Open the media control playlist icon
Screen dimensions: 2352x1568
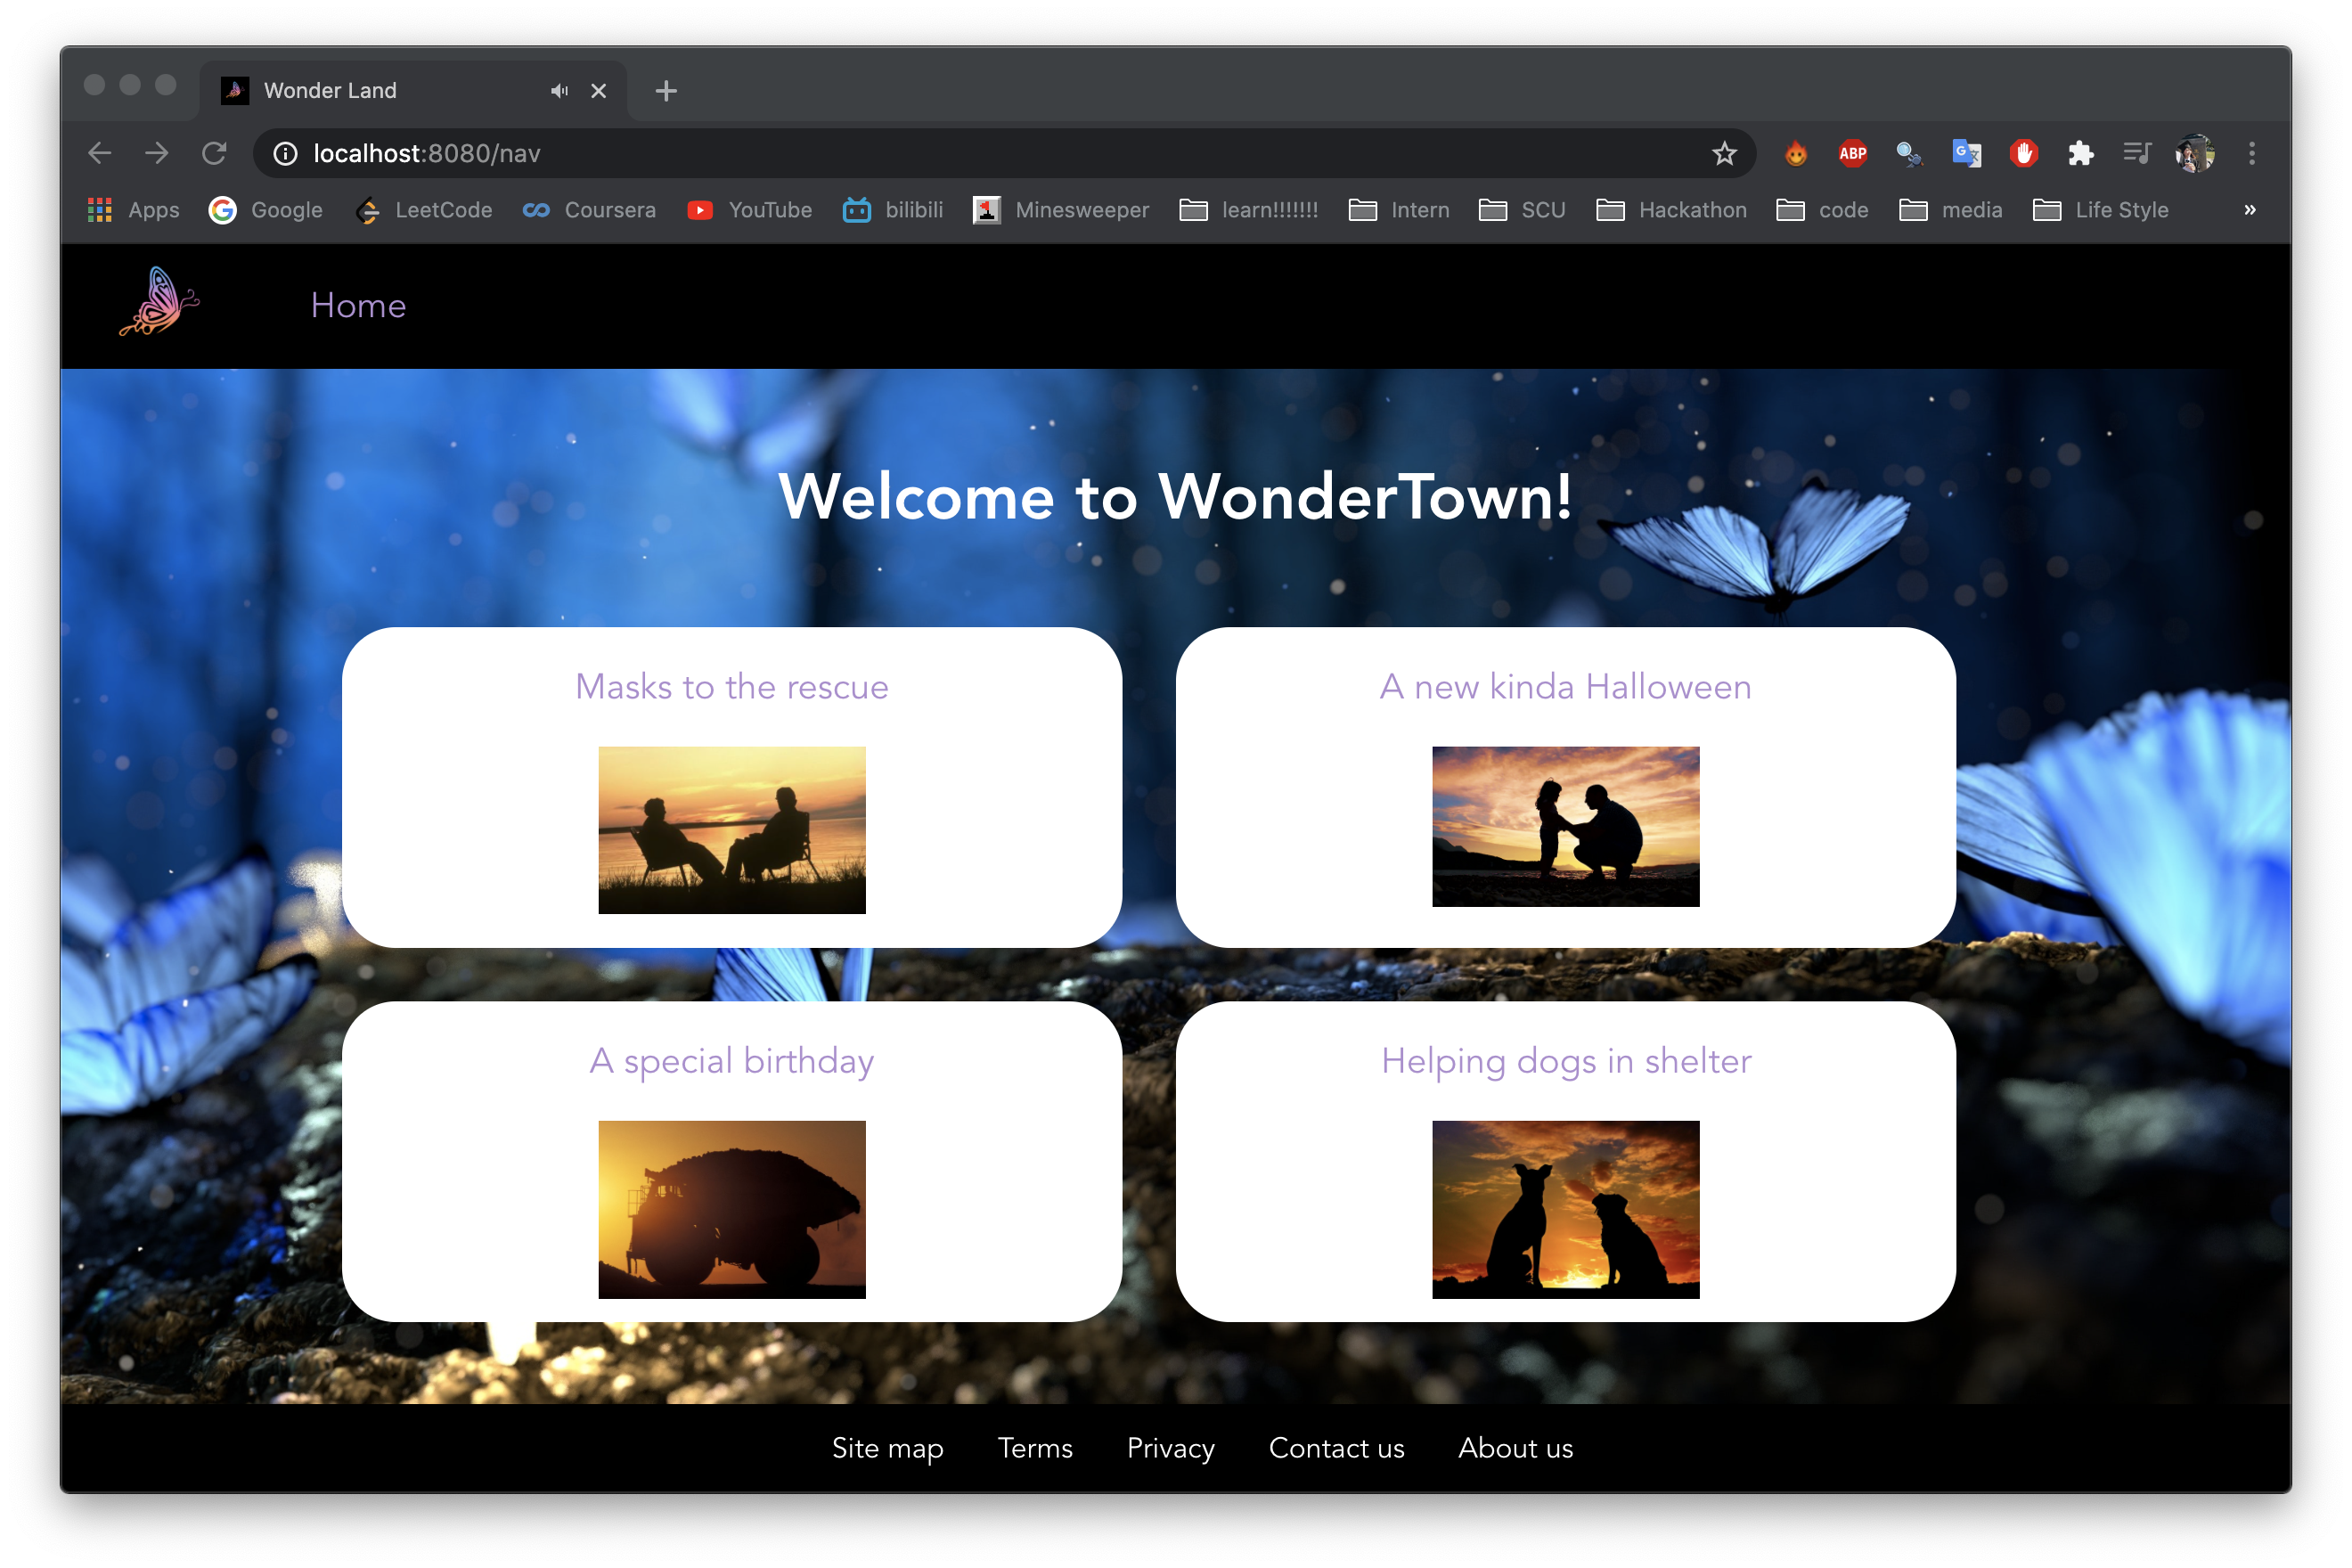[x=2137, y=153]
